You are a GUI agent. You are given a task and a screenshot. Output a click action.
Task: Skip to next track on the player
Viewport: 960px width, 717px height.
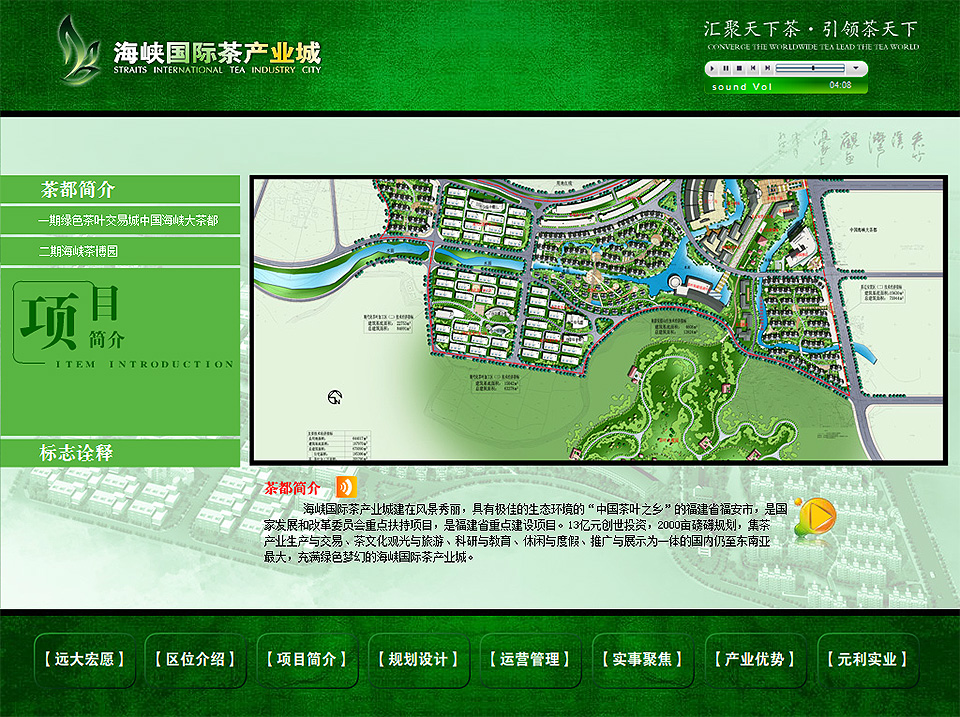[x=767, y=68]
